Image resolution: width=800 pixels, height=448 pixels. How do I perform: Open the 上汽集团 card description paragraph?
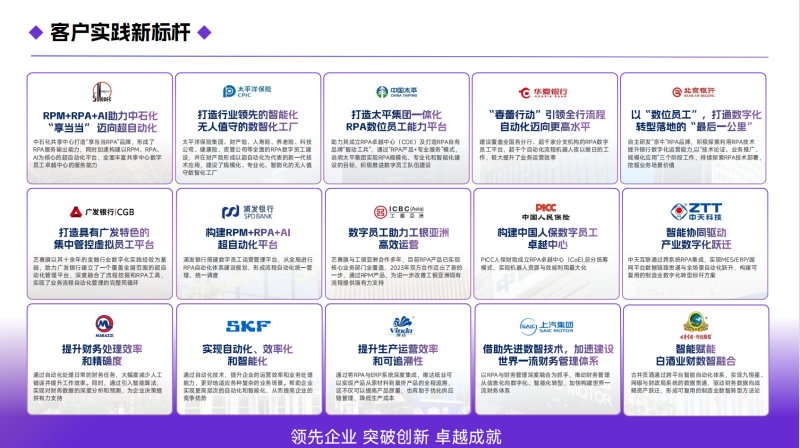pos(545,383)
